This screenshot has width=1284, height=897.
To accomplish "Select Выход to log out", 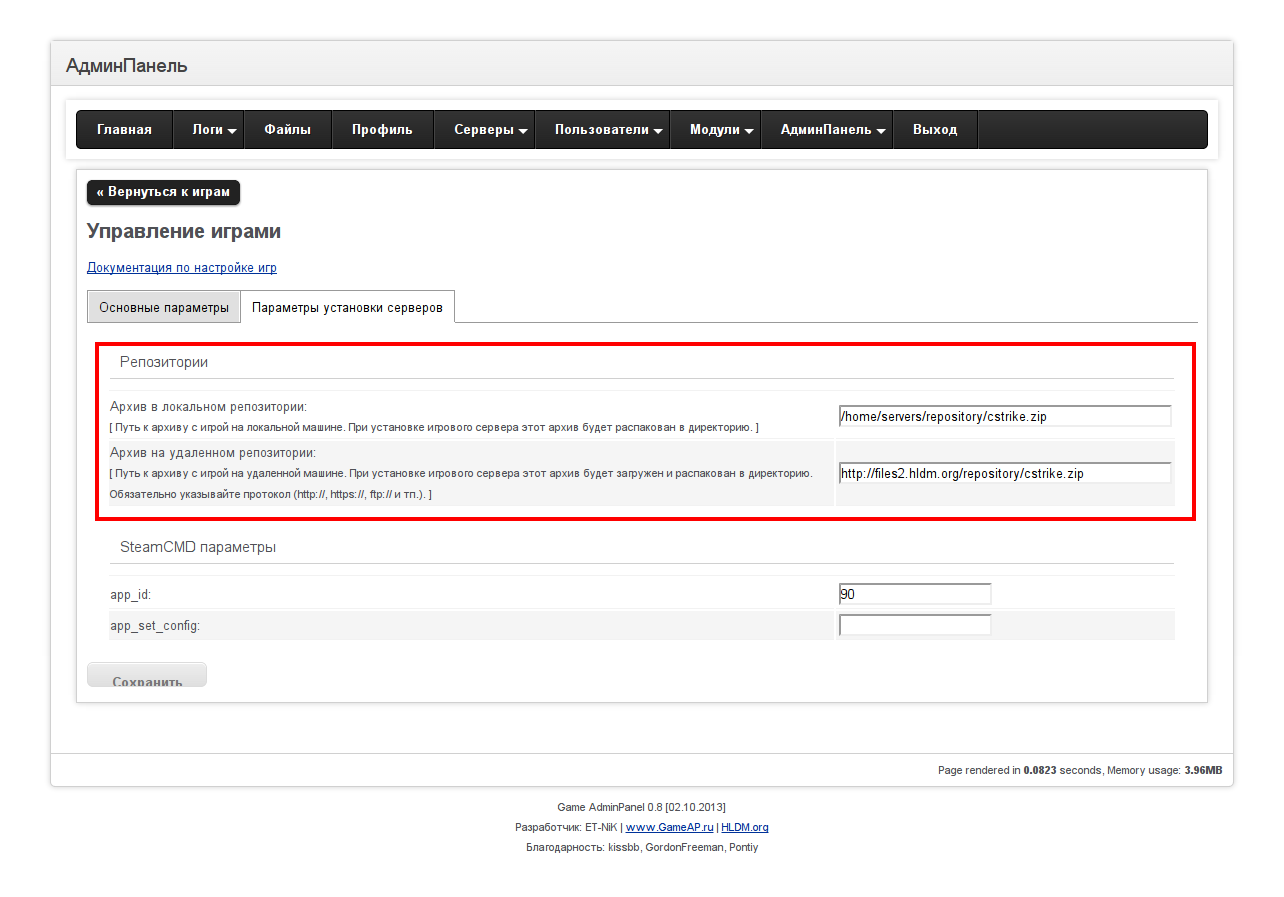I will point(935,130).
